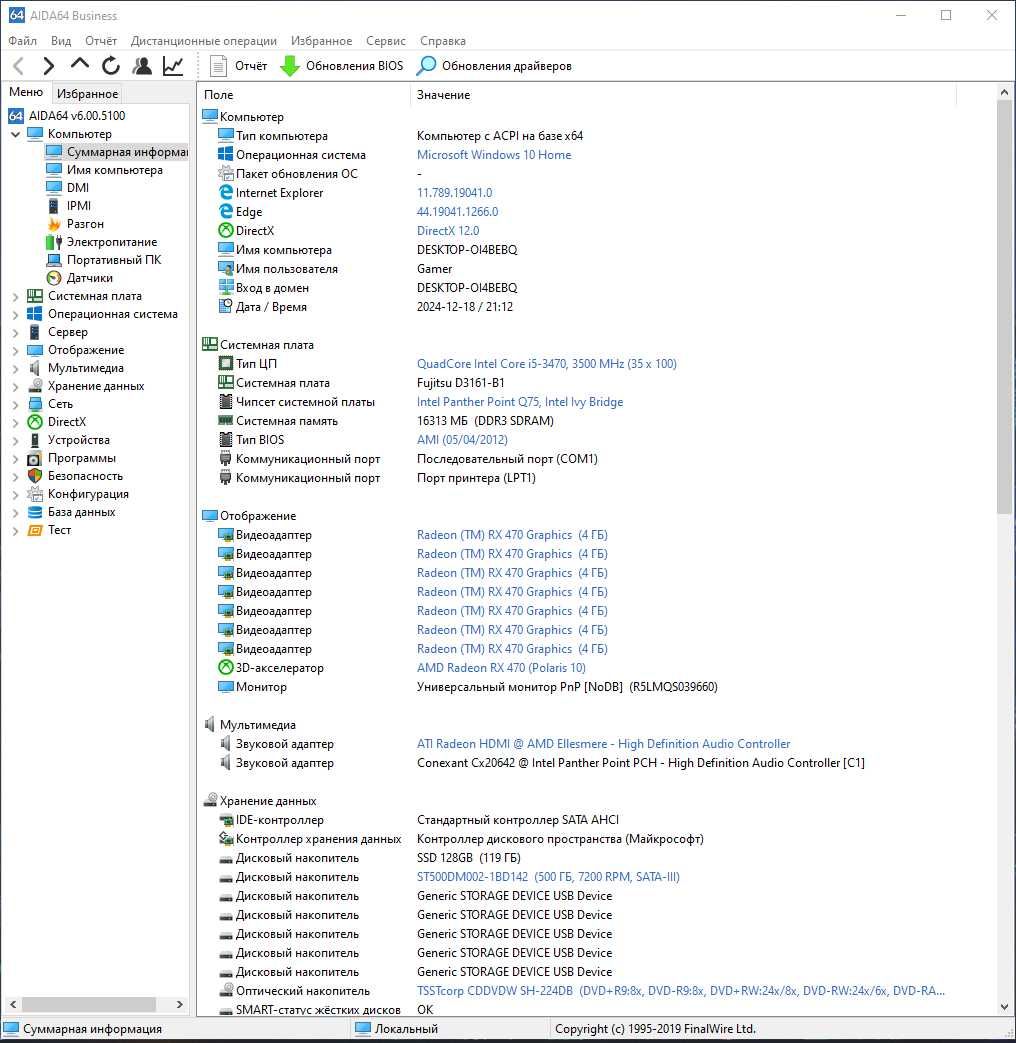Expand the Хранение данных tree node
1016x1043 pixels.
tap(15, 386)
